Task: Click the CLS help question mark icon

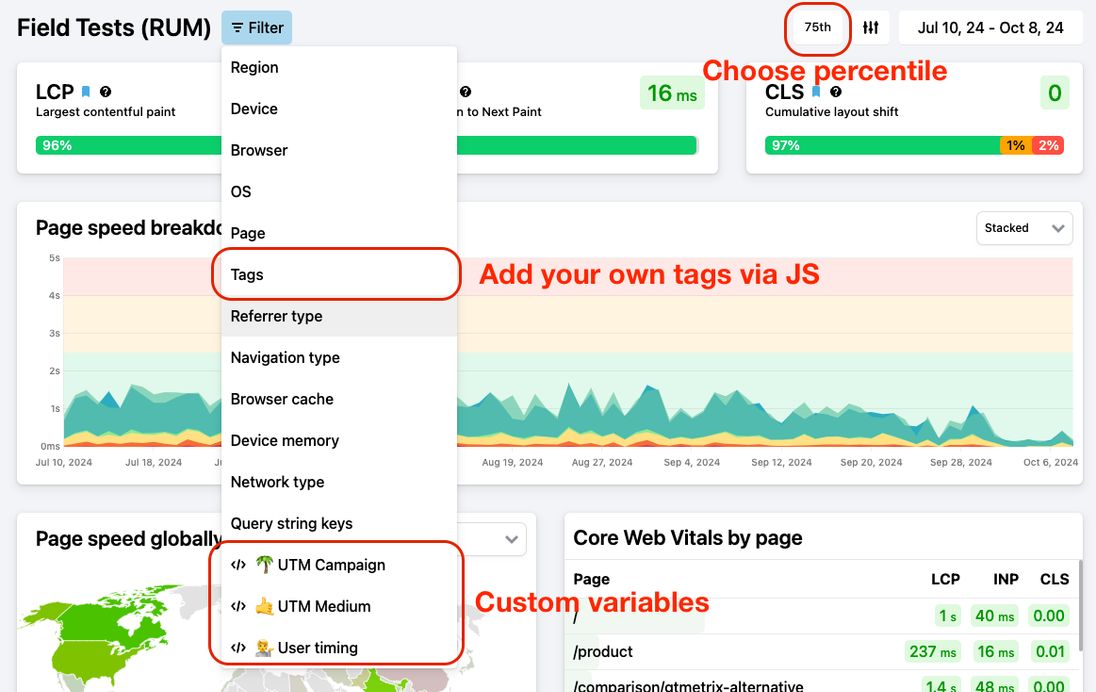Action: 836,92
